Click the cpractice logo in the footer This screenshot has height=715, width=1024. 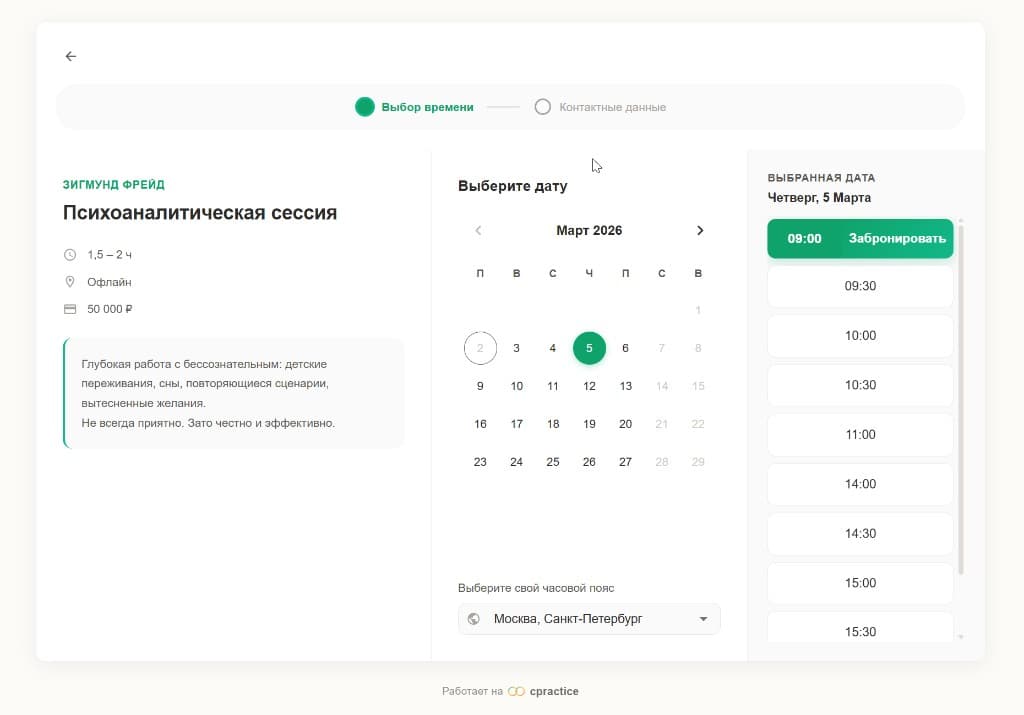541,690
